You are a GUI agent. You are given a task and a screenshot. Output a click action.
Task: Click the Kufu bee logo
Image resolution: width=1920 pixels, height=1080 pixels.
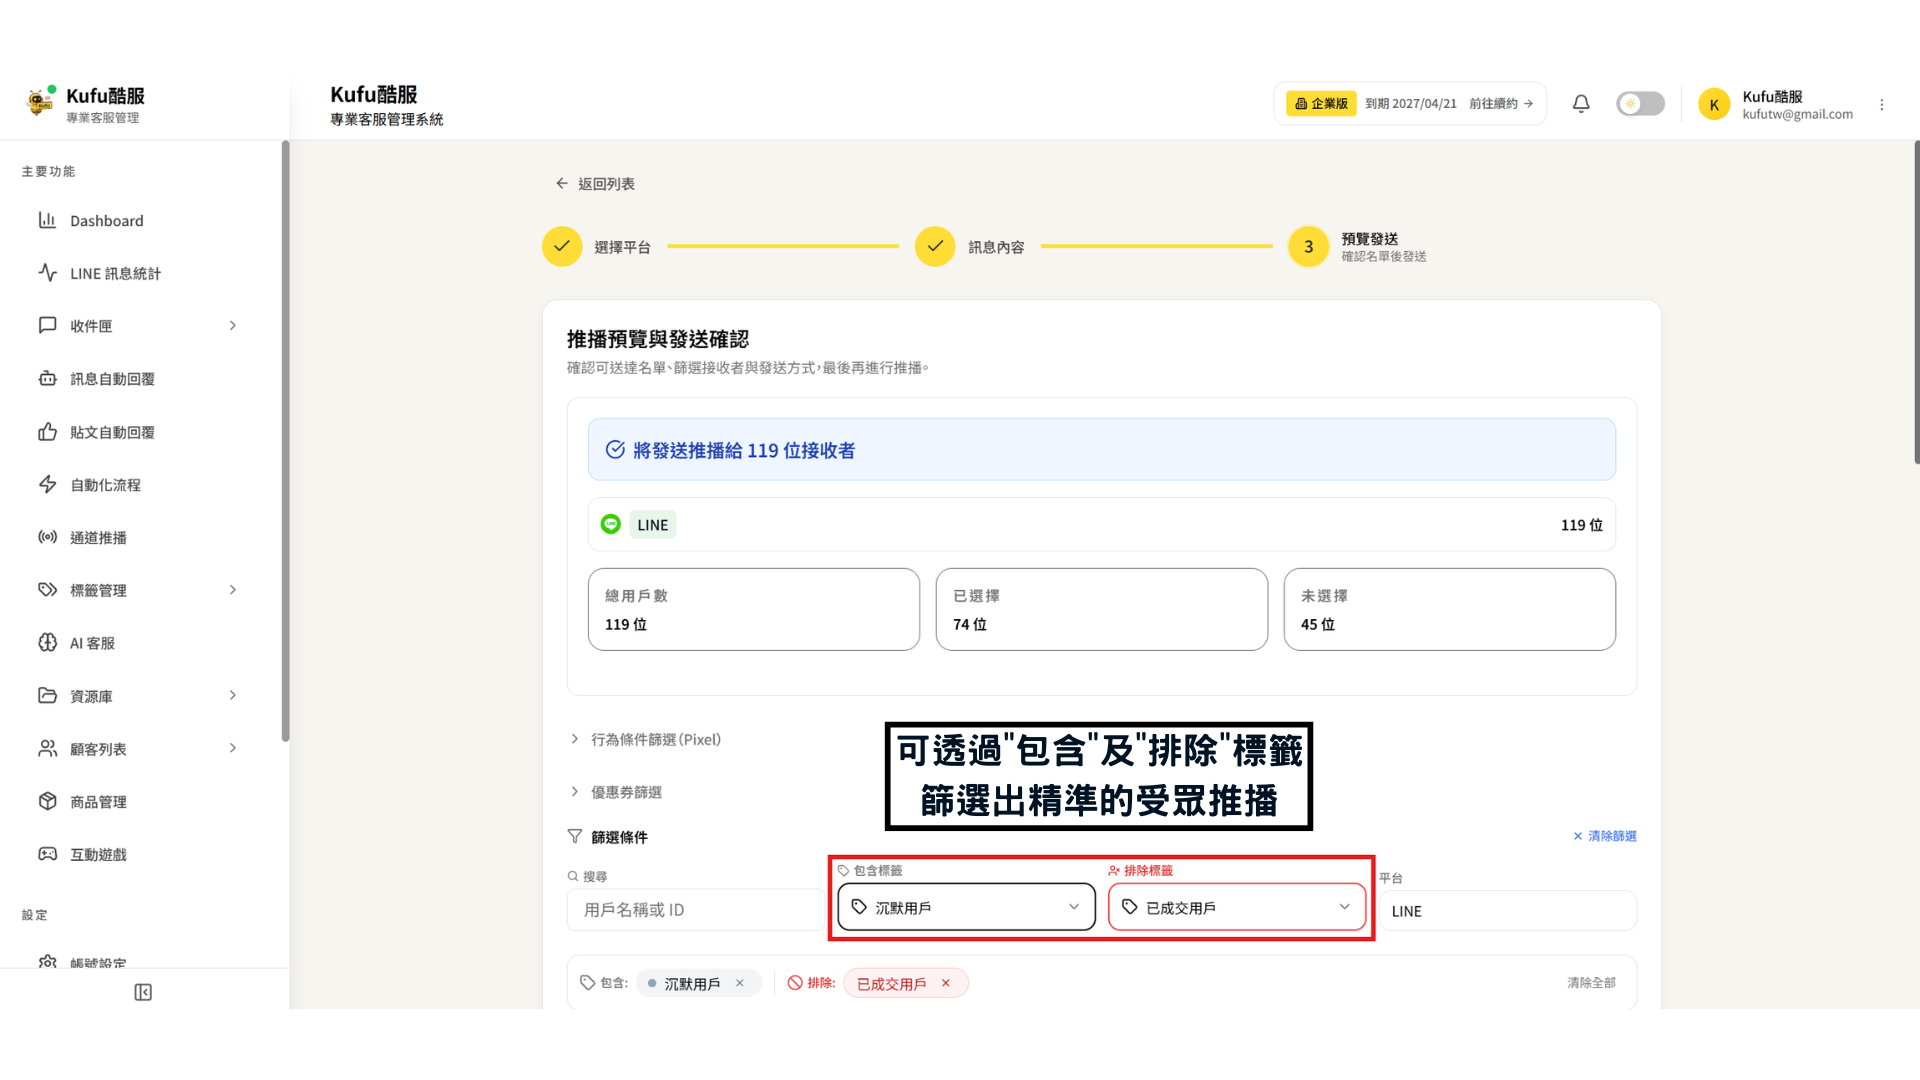[40, 101]
